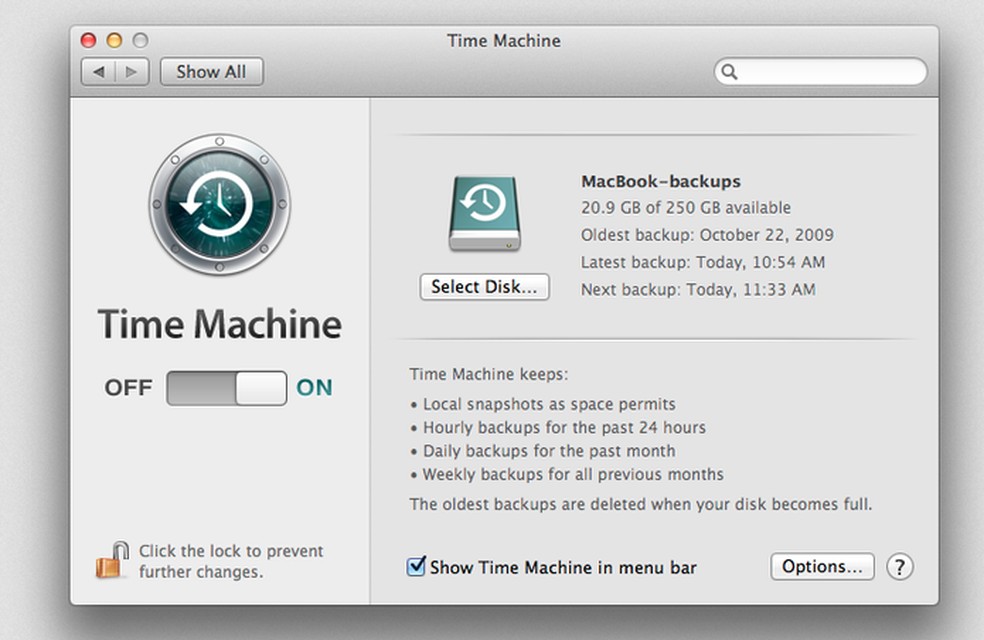The height and width of the screenshot is (640, 984).
Task: Uncheck Show Time Machine in menu bar
Action: [x=417, y=567]
